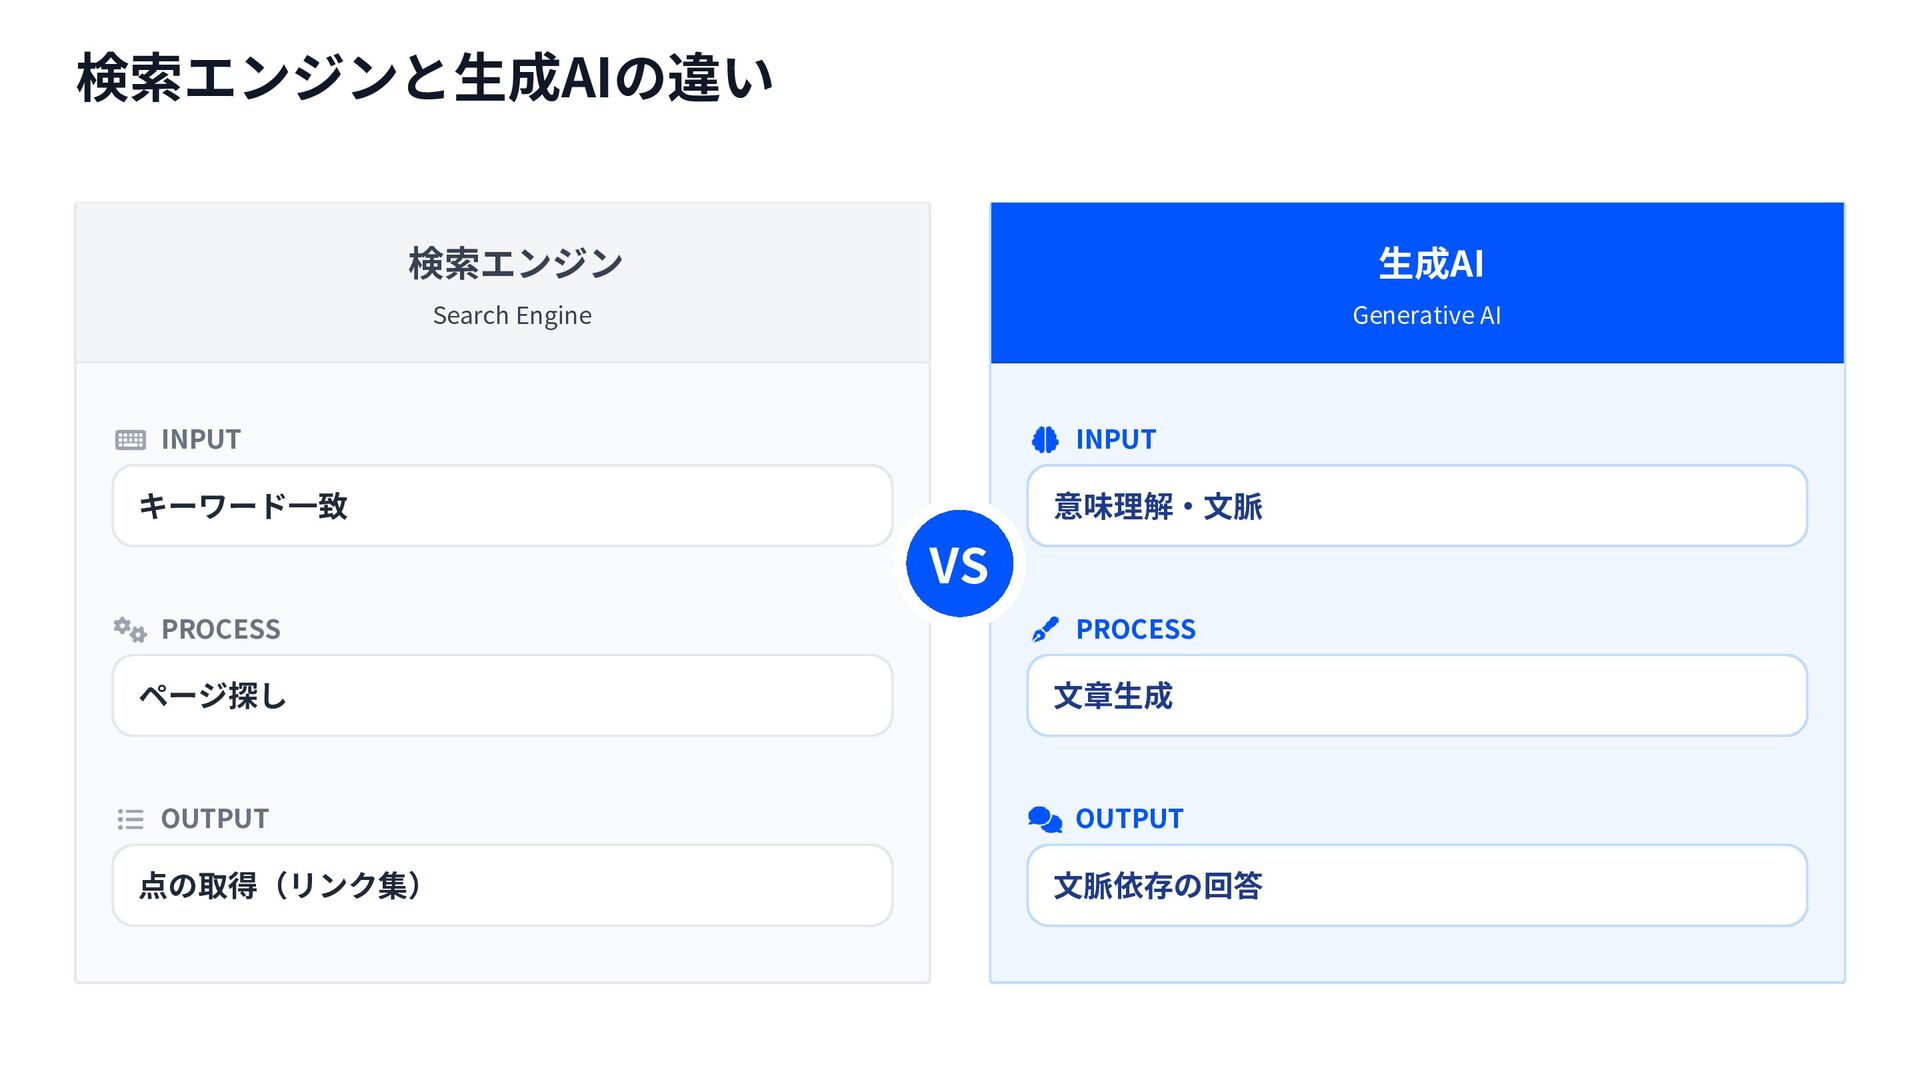Click the keyboard icon beside search engine INPUT
The height and width of the screenshot is (1080, 1920).
pos(130,440)
